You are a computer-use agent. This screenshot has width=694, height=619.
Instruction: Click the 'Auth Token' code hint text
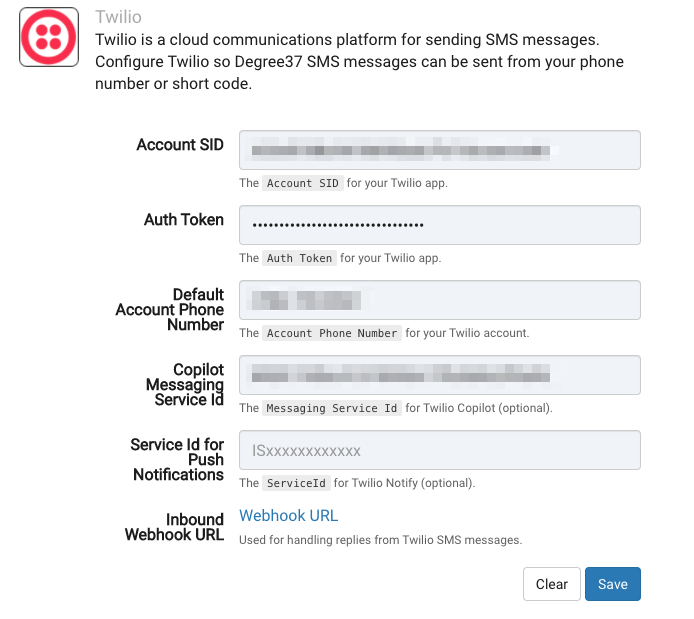click(299, 258)
